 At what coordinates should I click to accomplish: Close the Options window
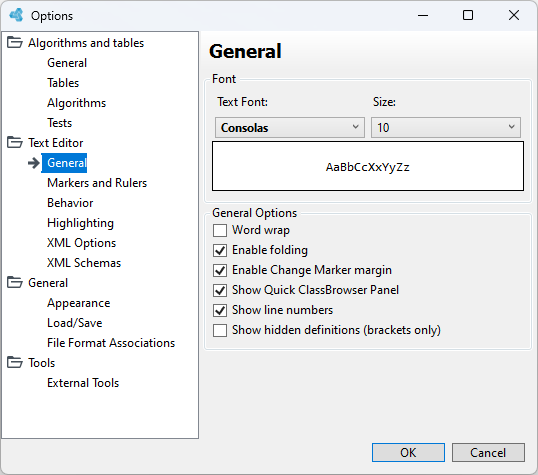(514, 15)
